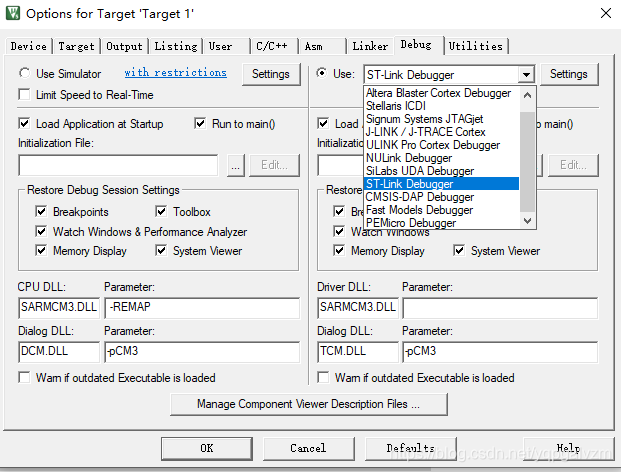Toggle simulator System Viewer checkbox

[x=161, y=251]
